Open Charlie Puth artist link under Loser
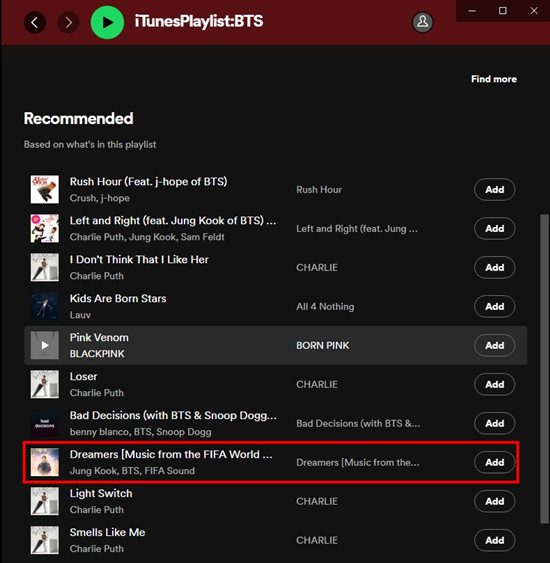The width and height of the screenshot is (550, 563). (97, 393)
